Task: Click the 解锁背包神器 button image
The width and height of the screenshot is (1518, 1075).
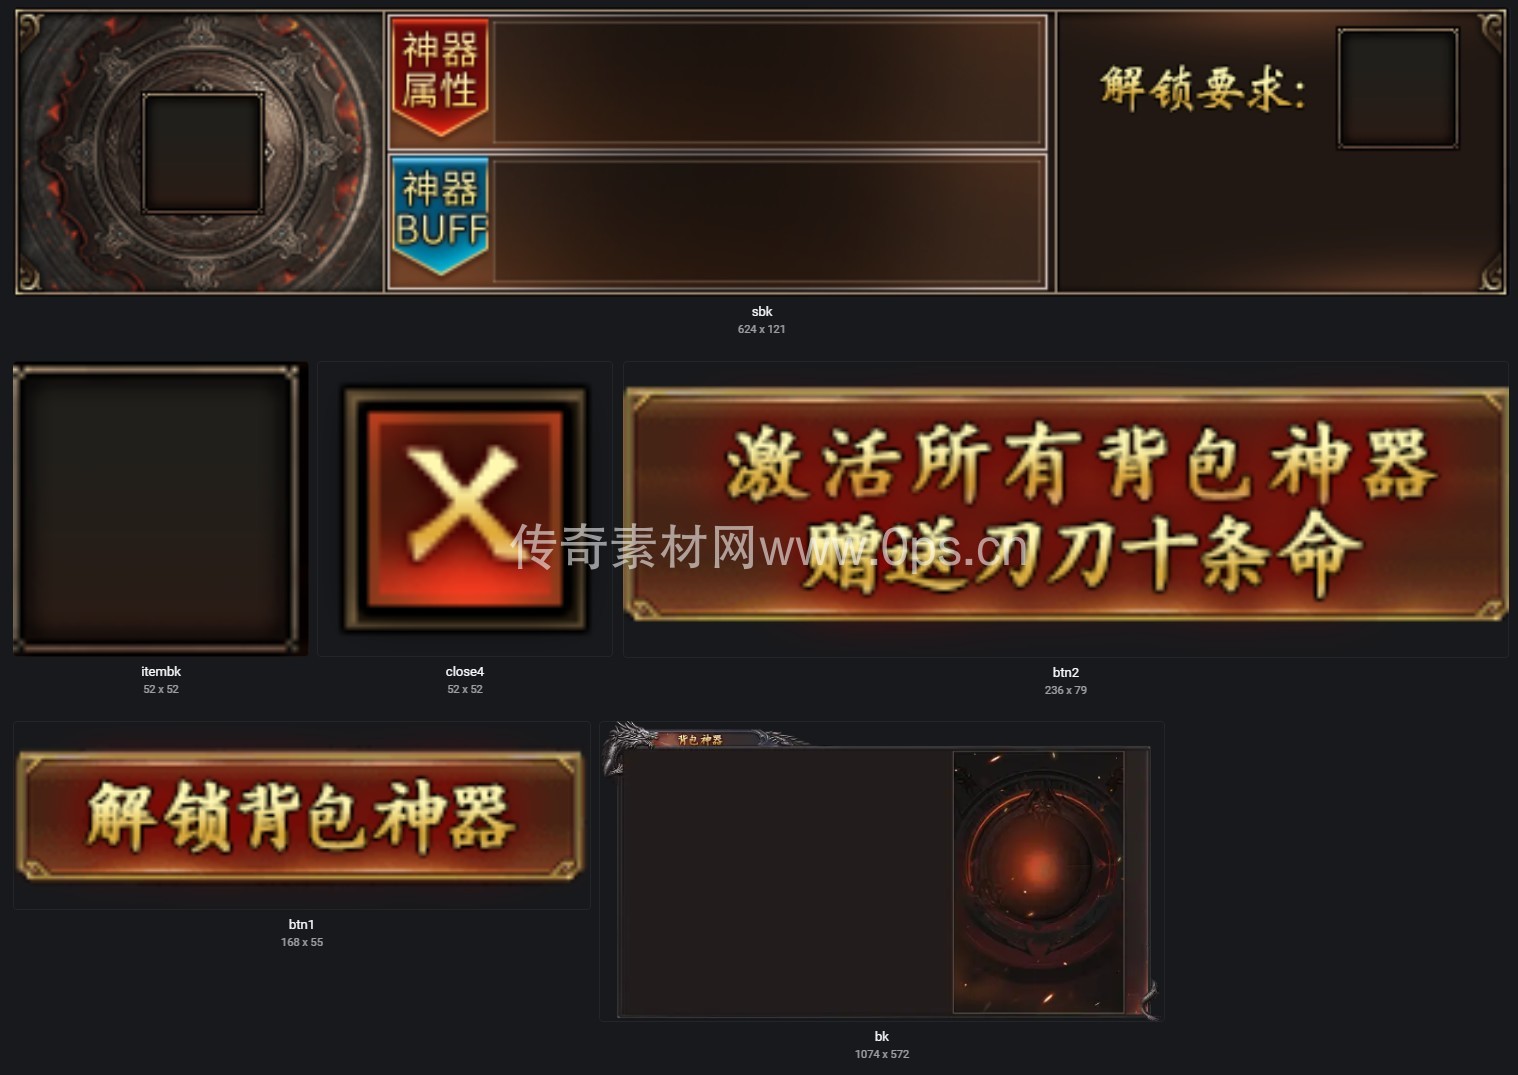Action: coord(300,817)
